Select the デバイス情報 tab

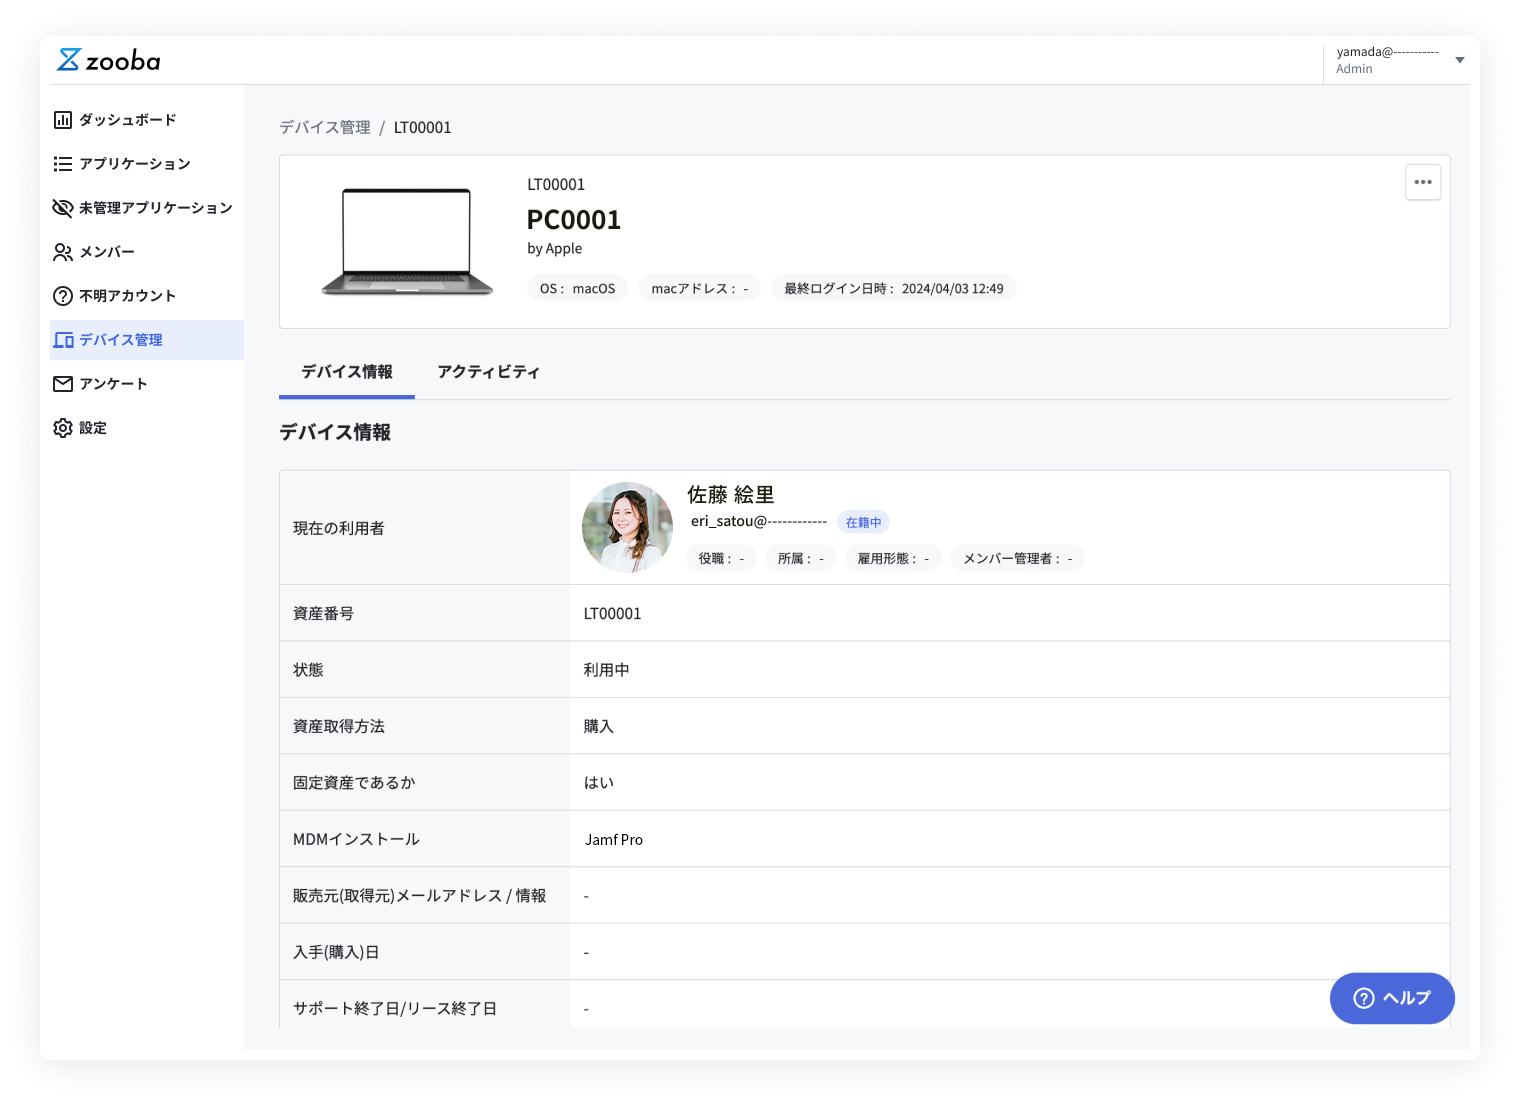pyautogui.click(x=347, y=371)
